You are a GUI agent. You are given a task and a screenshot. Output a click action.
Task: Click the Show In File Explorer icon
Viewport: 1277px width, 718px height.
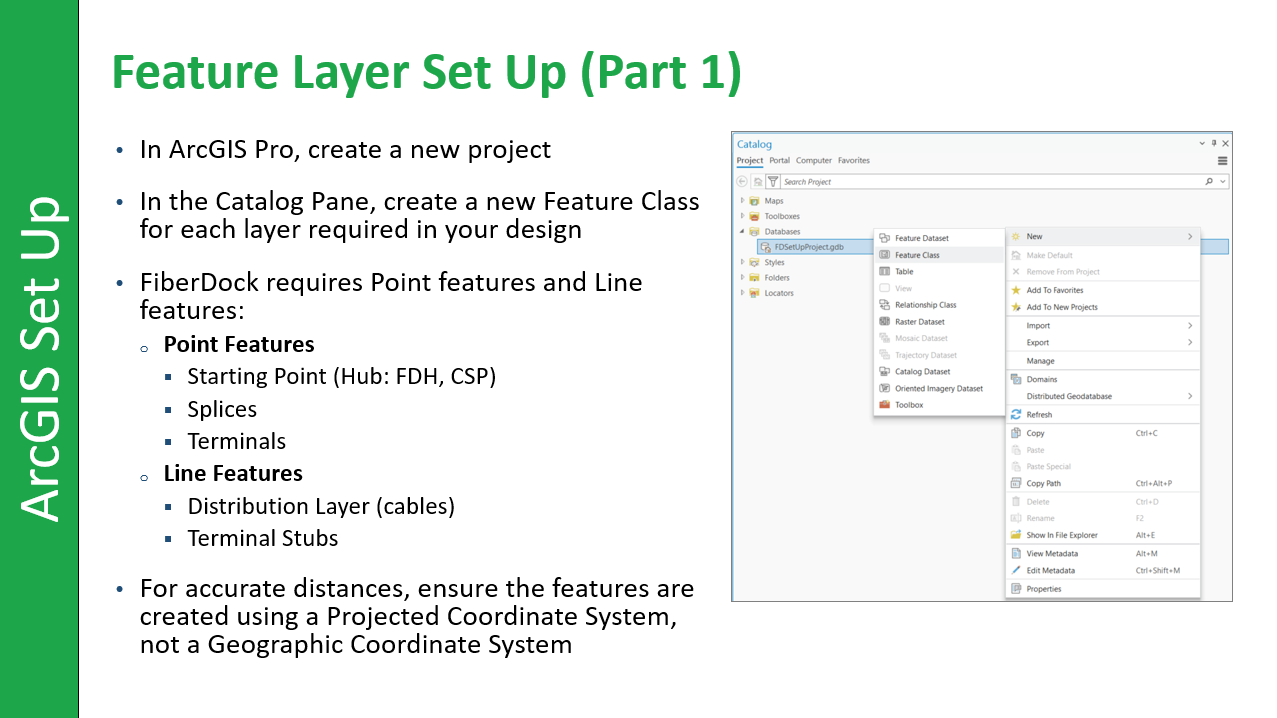point(1016,535)
